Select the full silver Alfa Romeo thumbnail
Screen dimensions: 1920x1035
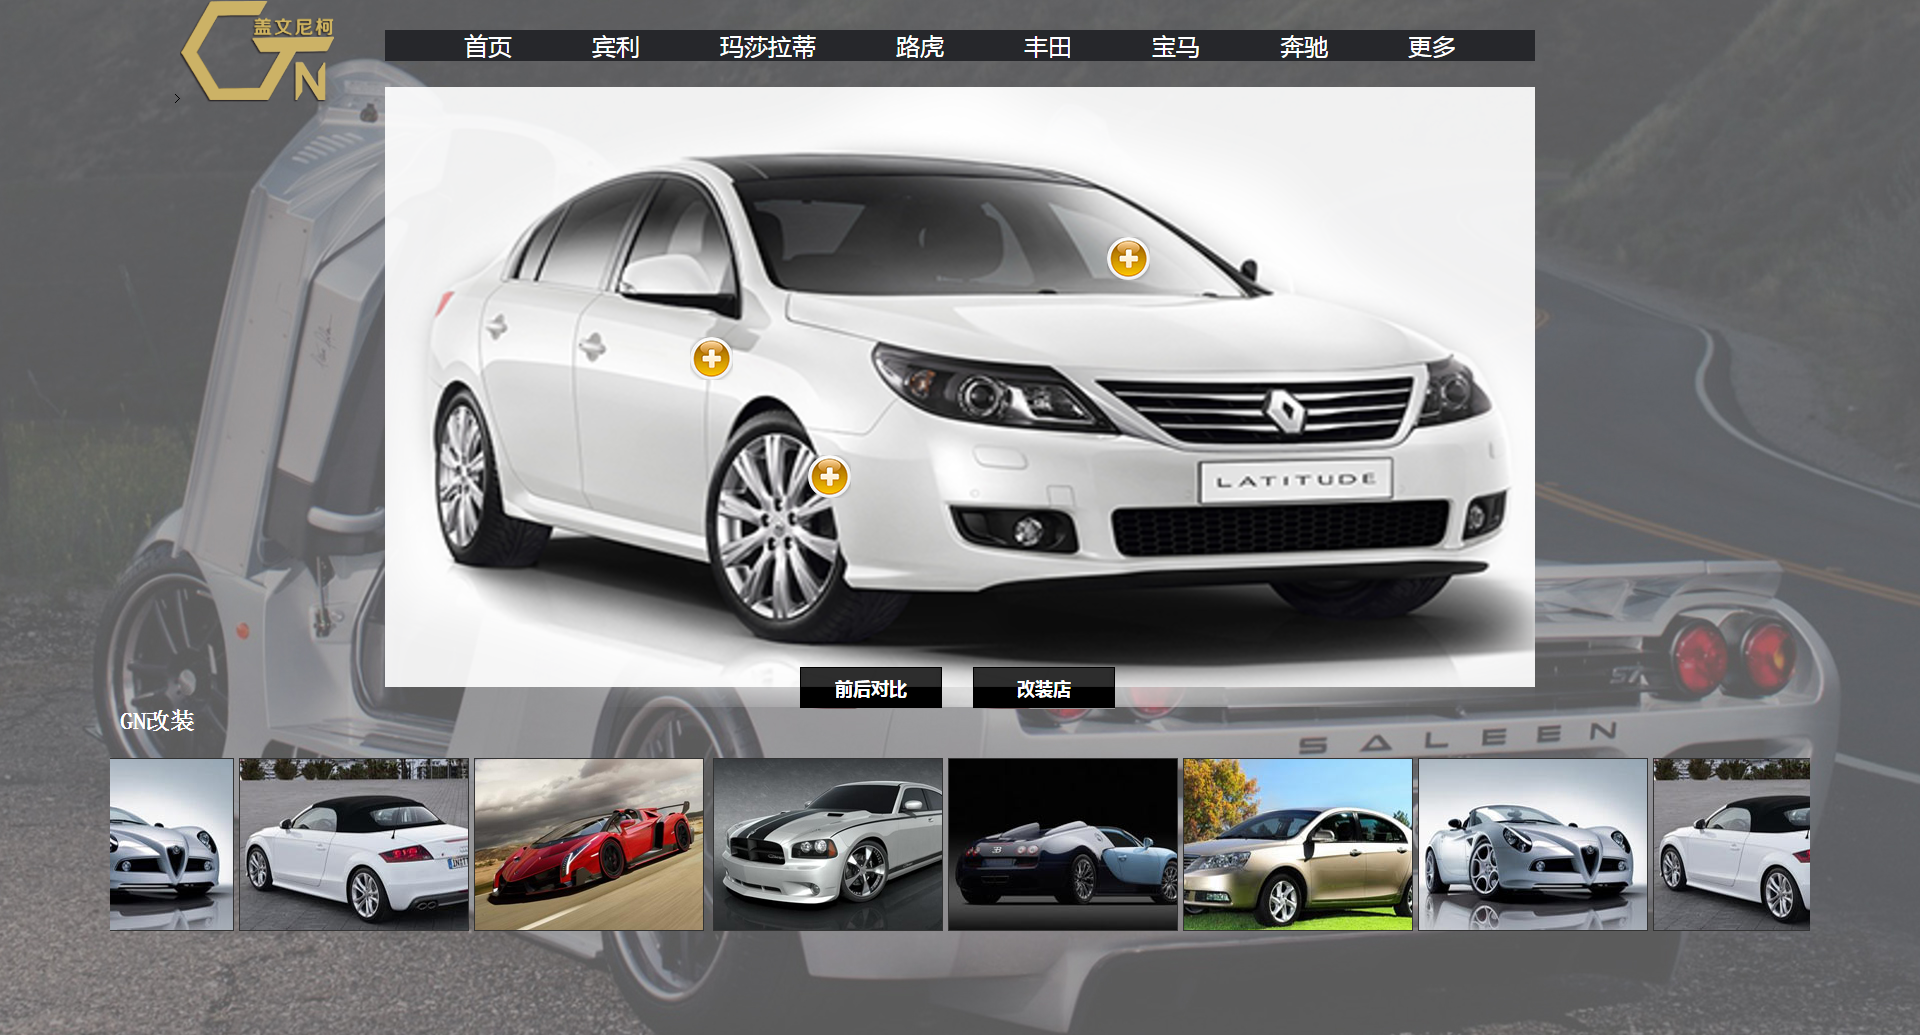click(1533, 844)
